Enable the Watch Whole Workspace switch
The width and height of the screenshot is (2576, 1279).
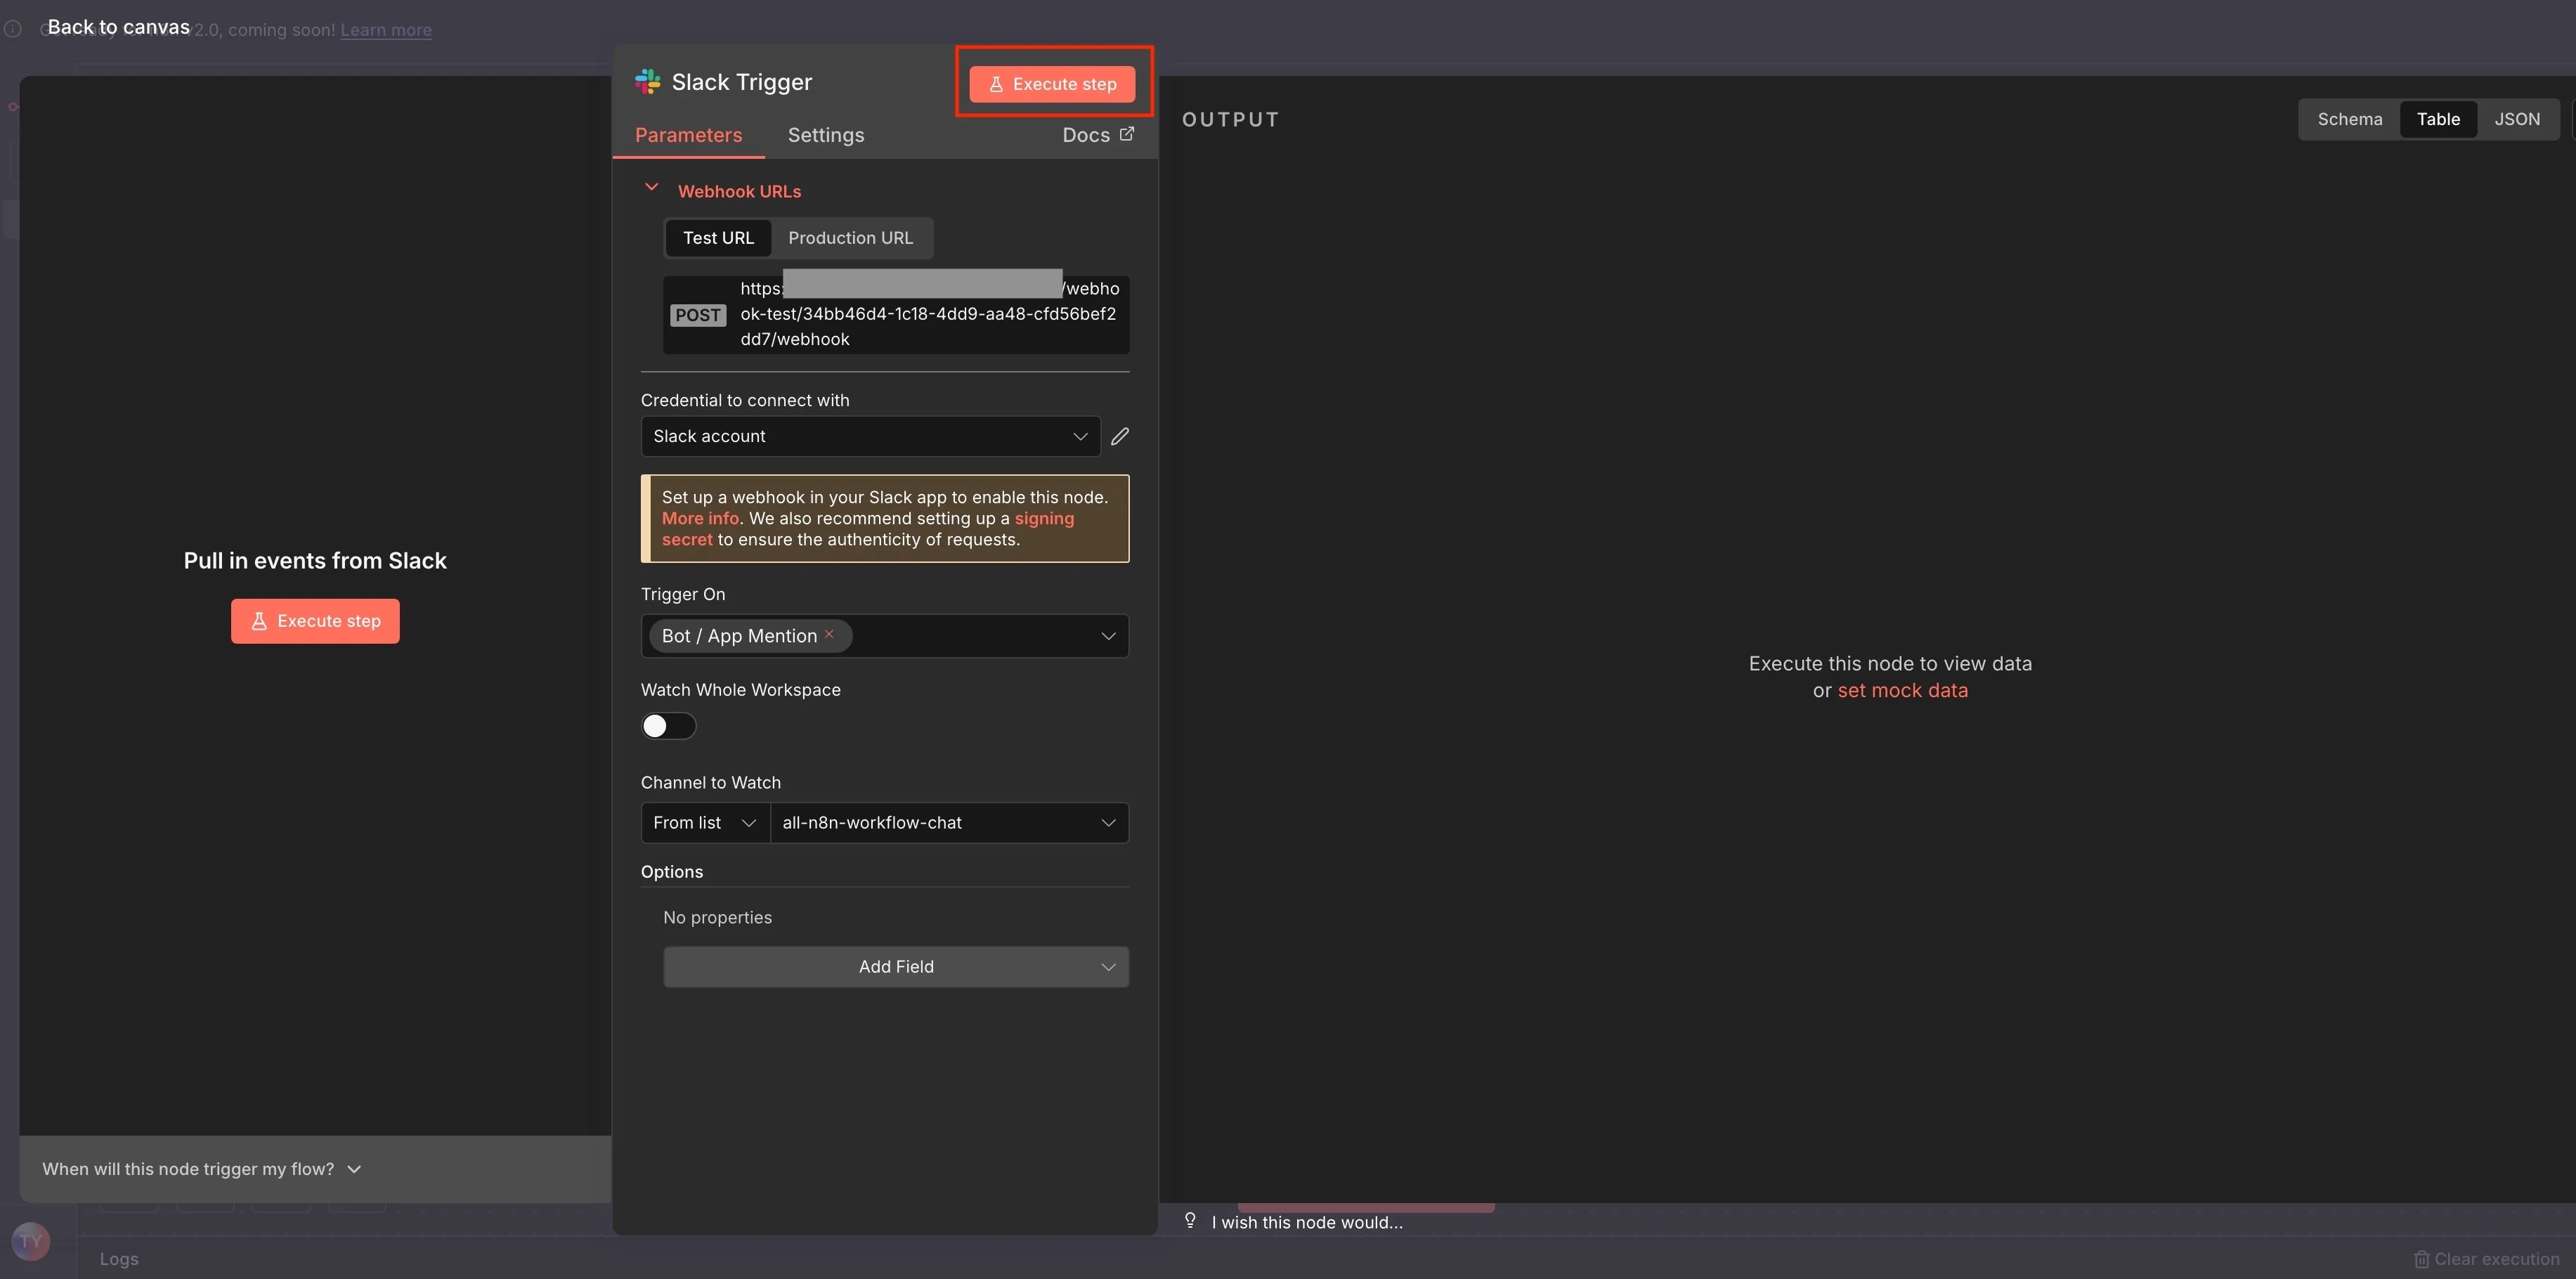click(668, 726)
